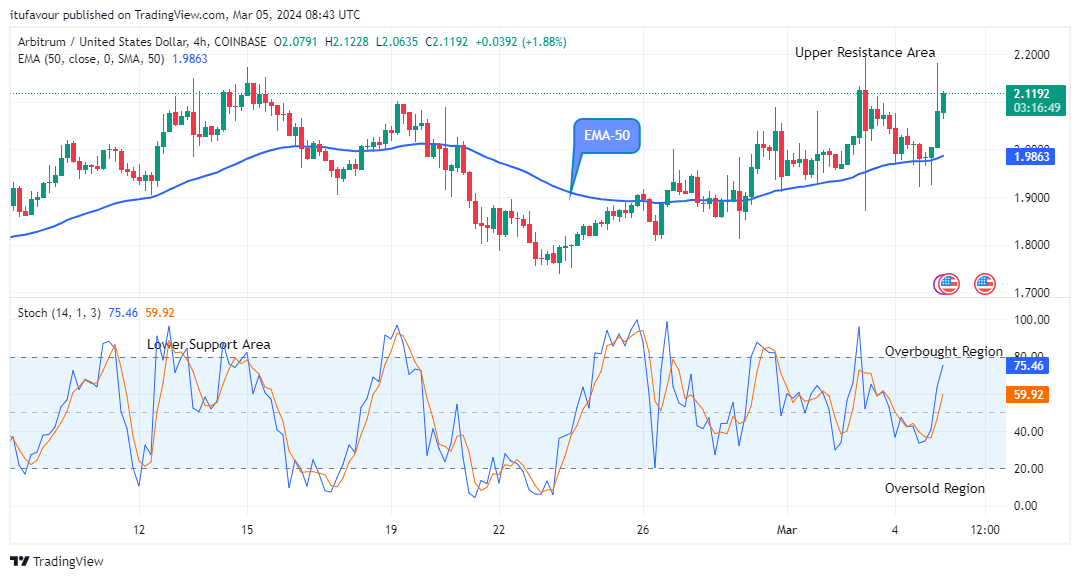Click the Stoch orange value 59.92 in legend
The image size is (1080, 579).
pos(160,313)
